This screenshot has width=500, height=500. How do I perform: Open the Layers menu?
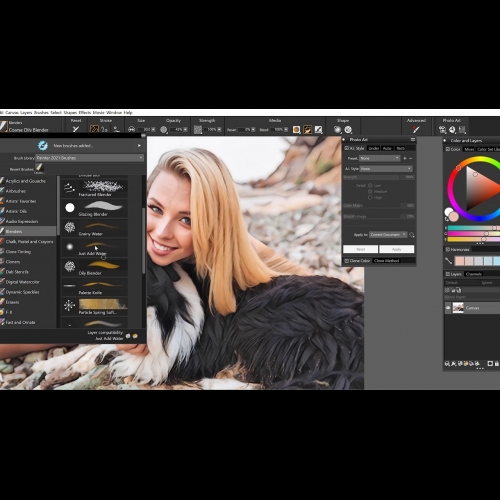(26, 113)
